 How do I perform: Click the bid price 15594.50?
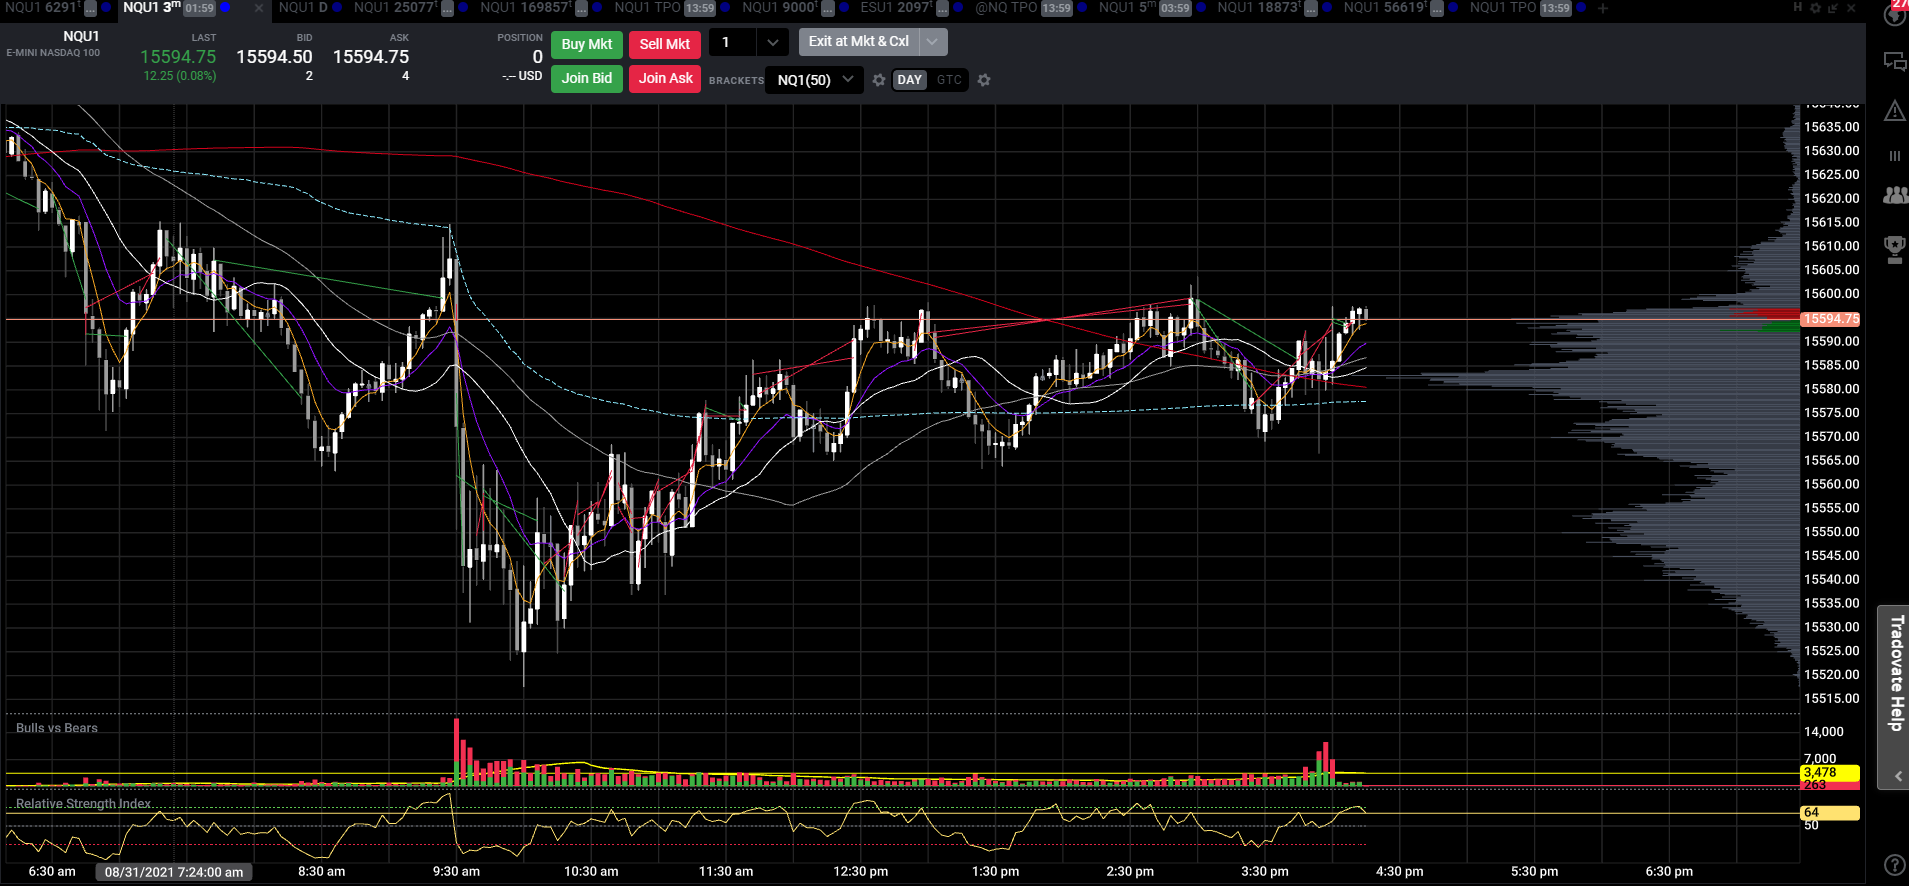tap(274, 57)
